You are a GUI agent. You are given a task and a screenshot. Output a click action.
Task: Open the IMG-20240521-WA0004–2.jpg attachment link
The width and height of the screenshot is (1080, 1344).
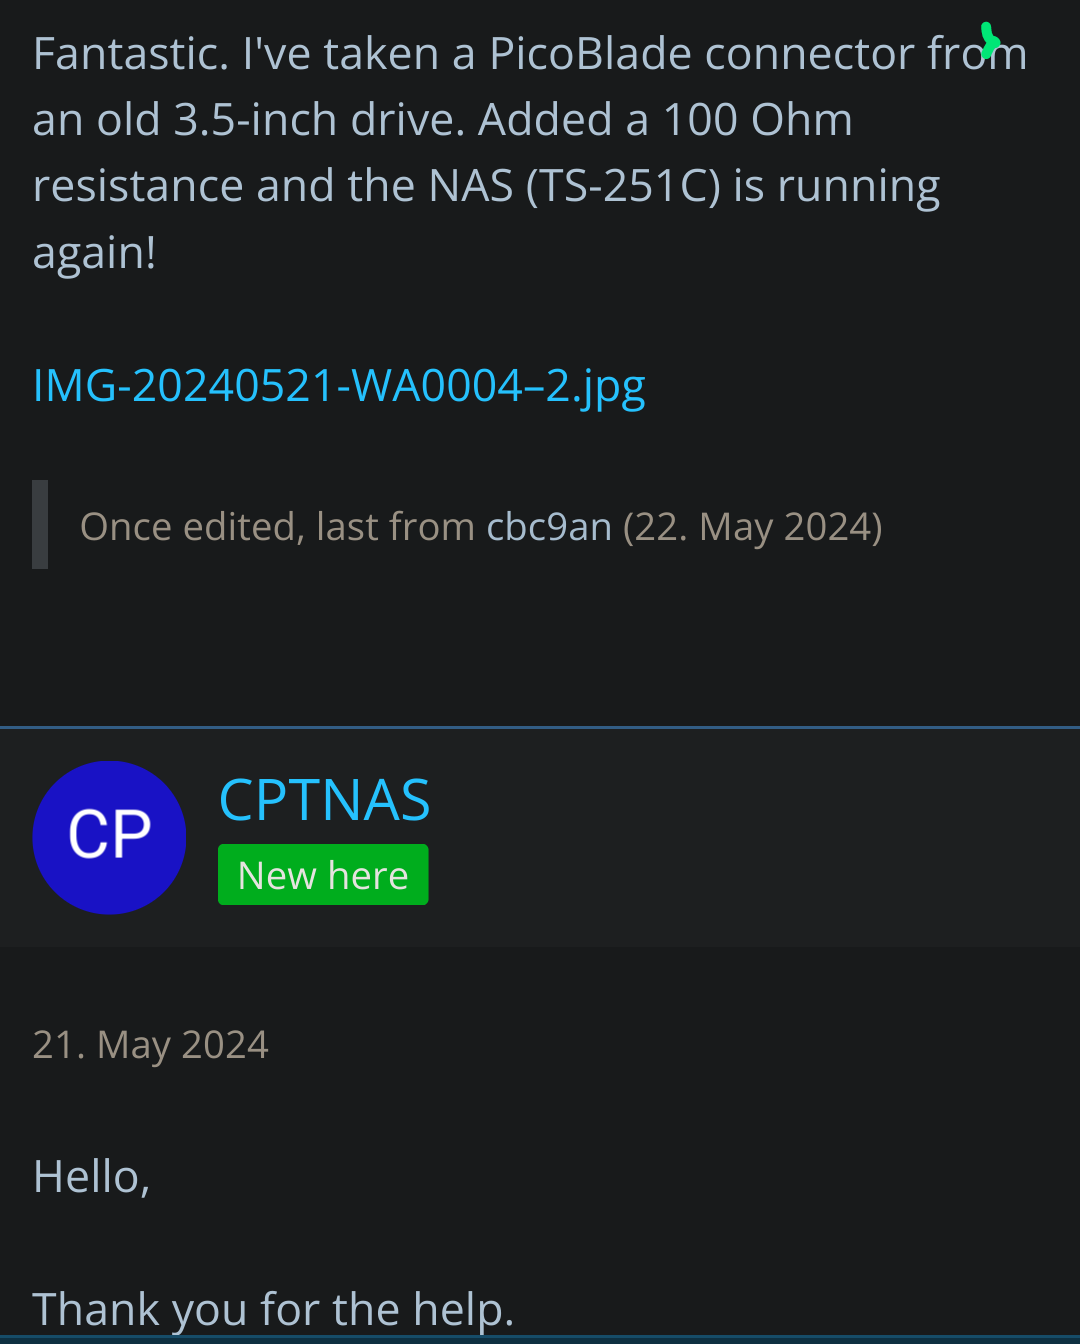point(339,386)
